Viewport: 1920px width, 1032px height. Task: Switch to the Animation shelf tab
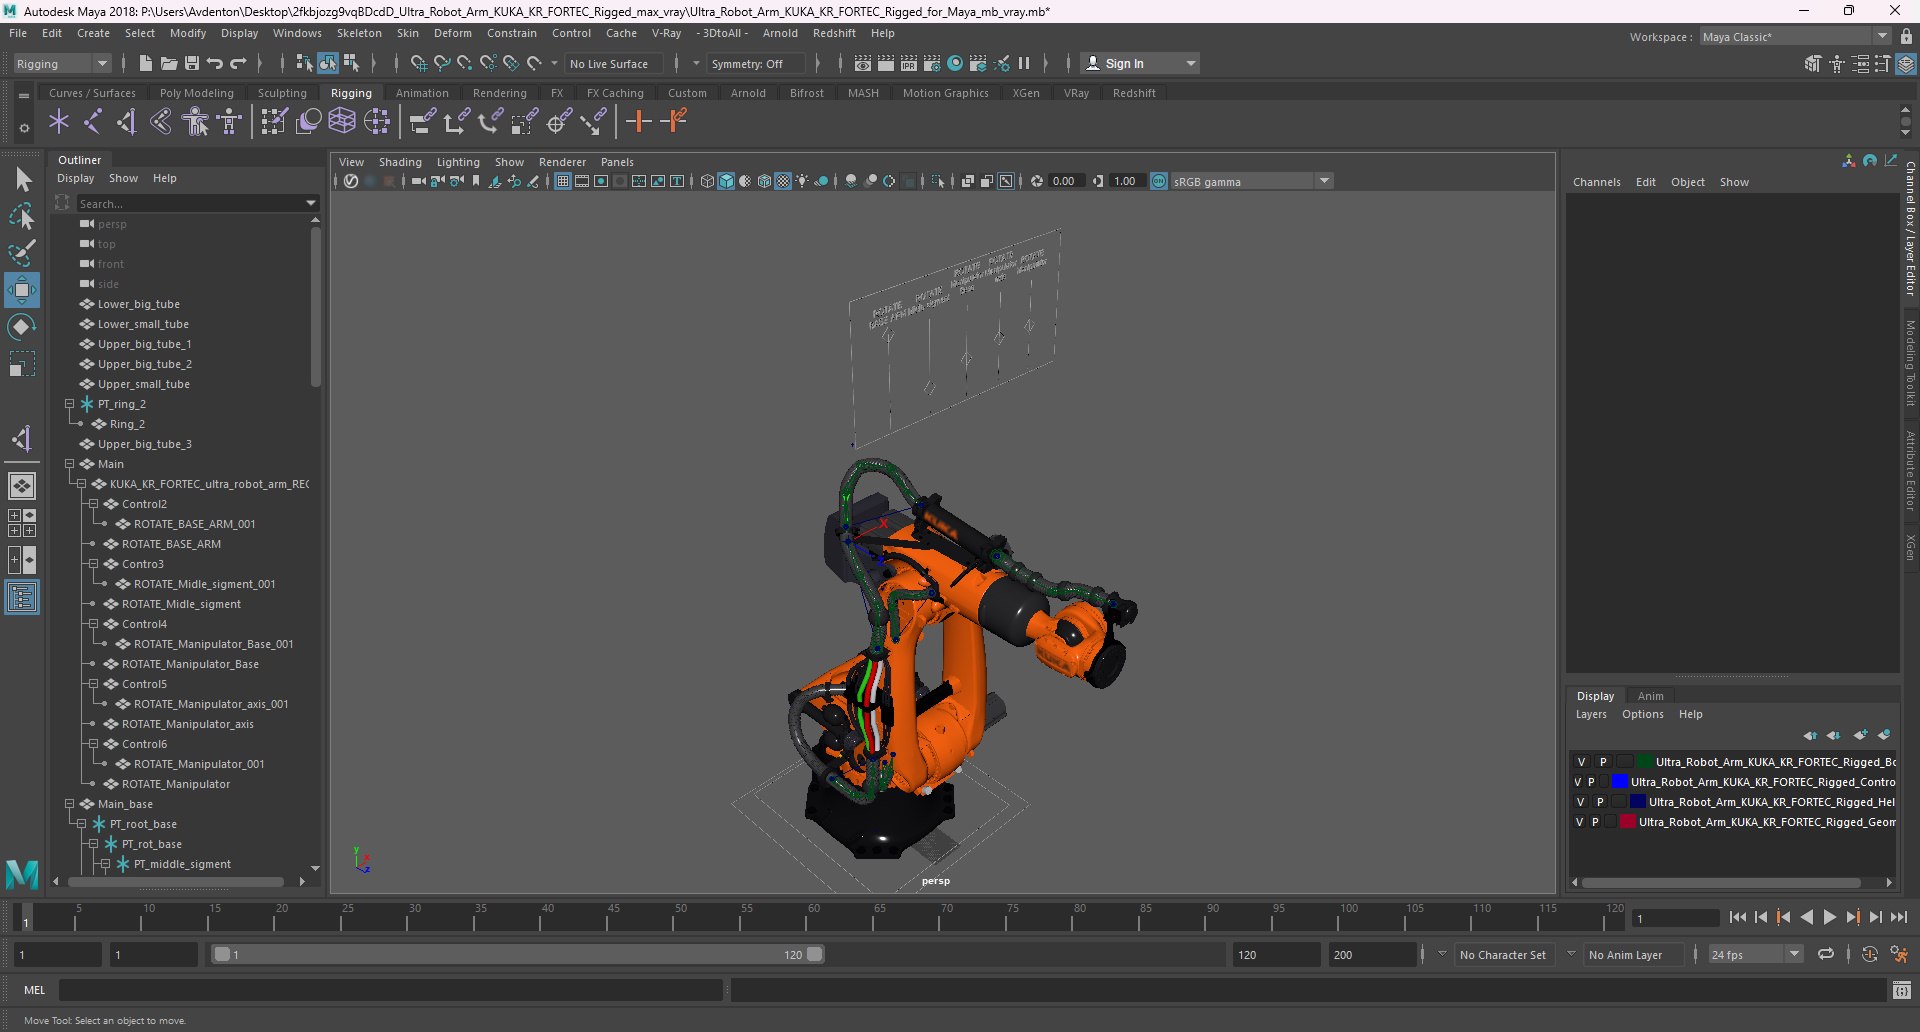422,93
